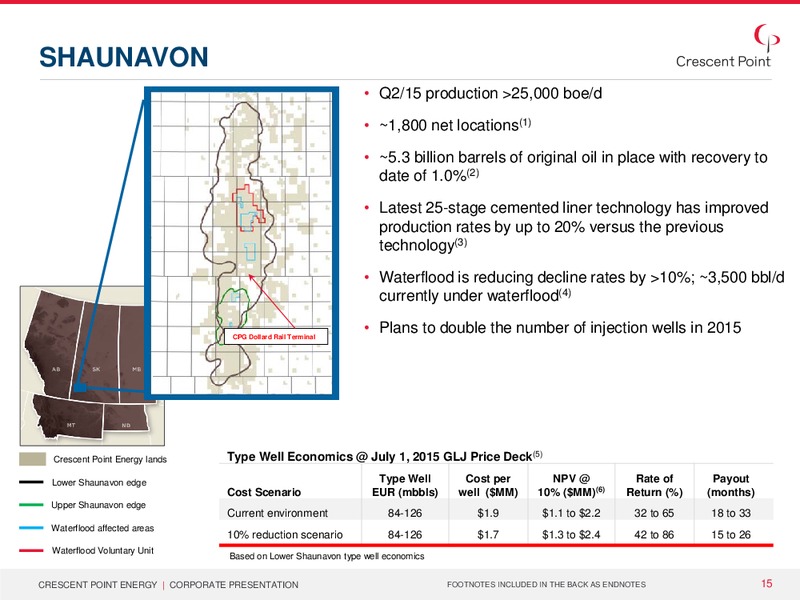Click the '42 to 86' rate of return cell

tap(654, 535)
